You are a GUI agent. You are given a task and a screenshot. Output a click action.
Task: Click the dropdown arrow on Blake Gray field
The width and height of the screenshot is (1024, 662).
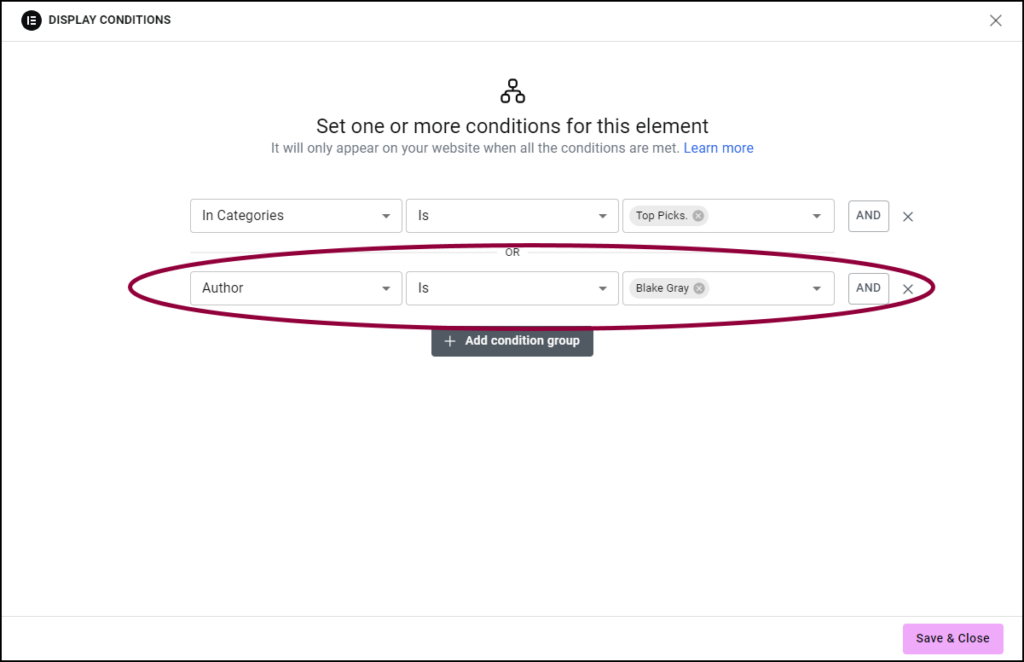tap(816, 288)
